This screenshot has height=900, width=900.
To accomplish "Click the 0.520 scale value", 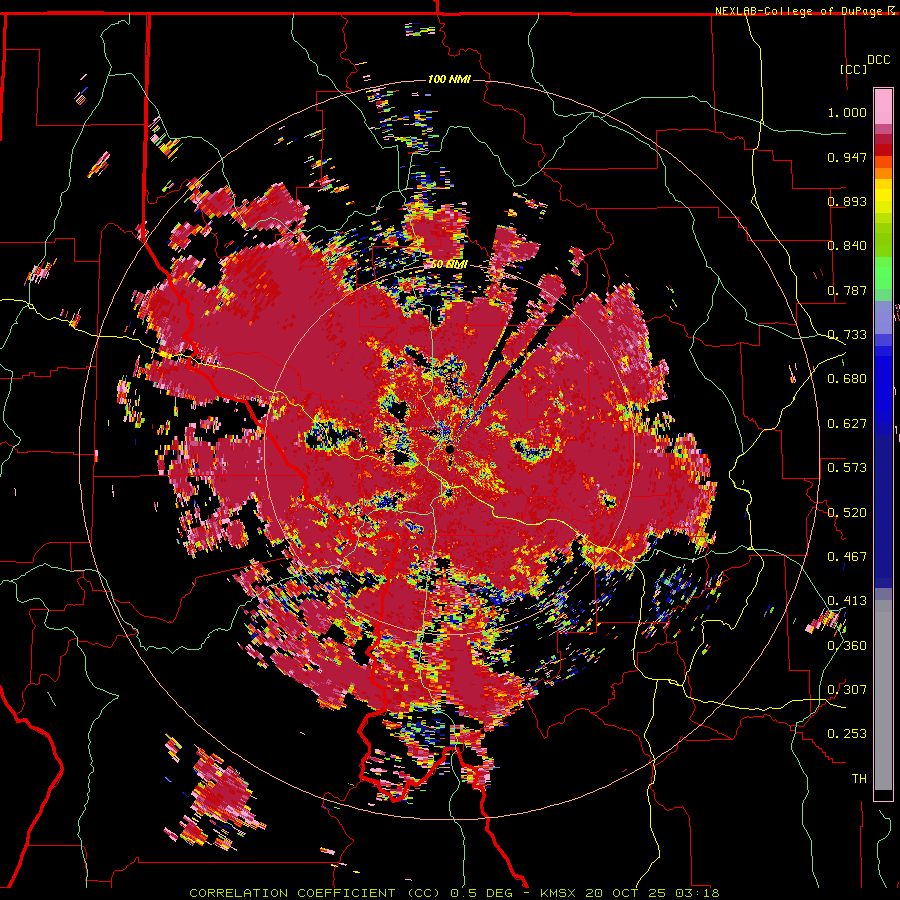I will [847, 512].
